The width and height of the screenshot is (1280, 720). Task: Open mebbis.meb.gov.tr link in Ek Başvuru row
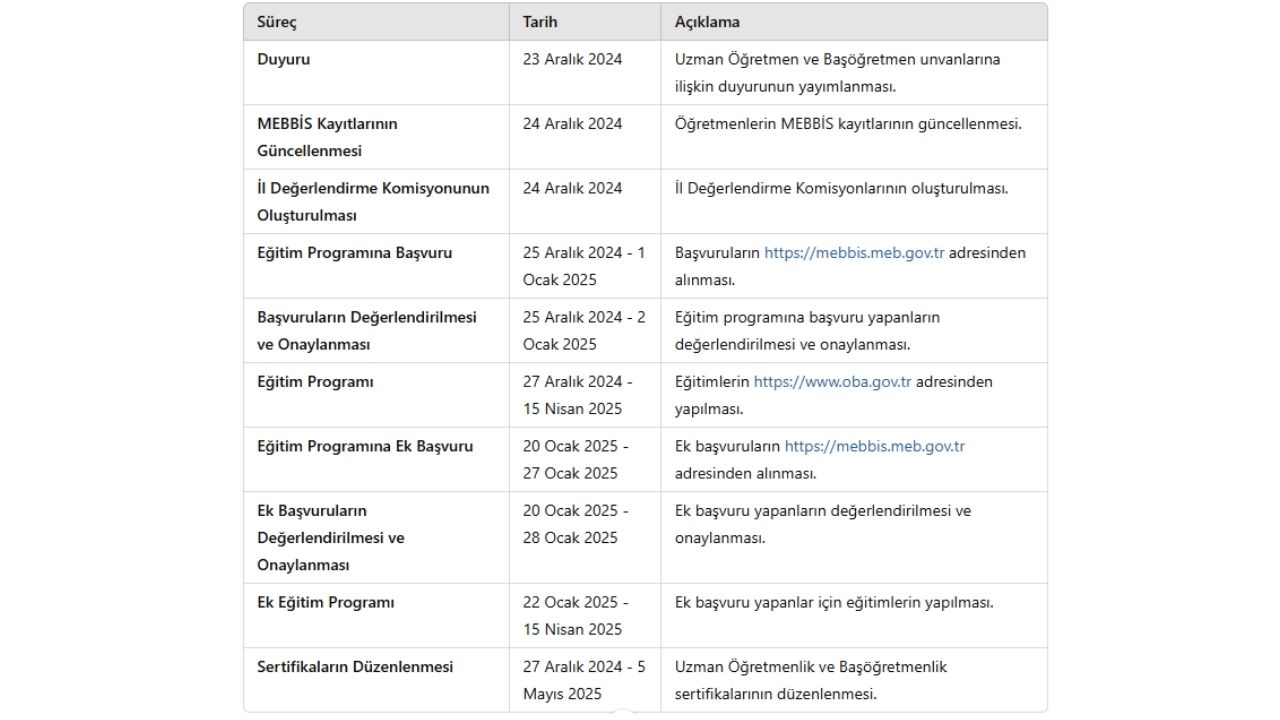(x=874, y=446)
